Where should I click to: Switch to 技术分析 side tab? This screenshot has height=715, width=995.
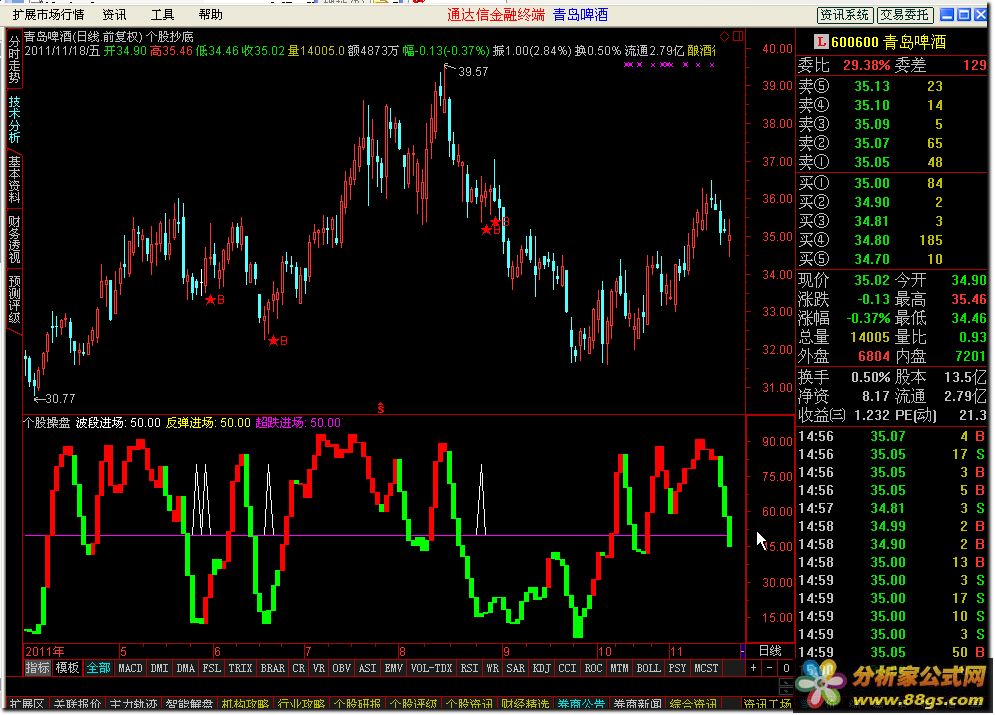click(x=14, y=119)
